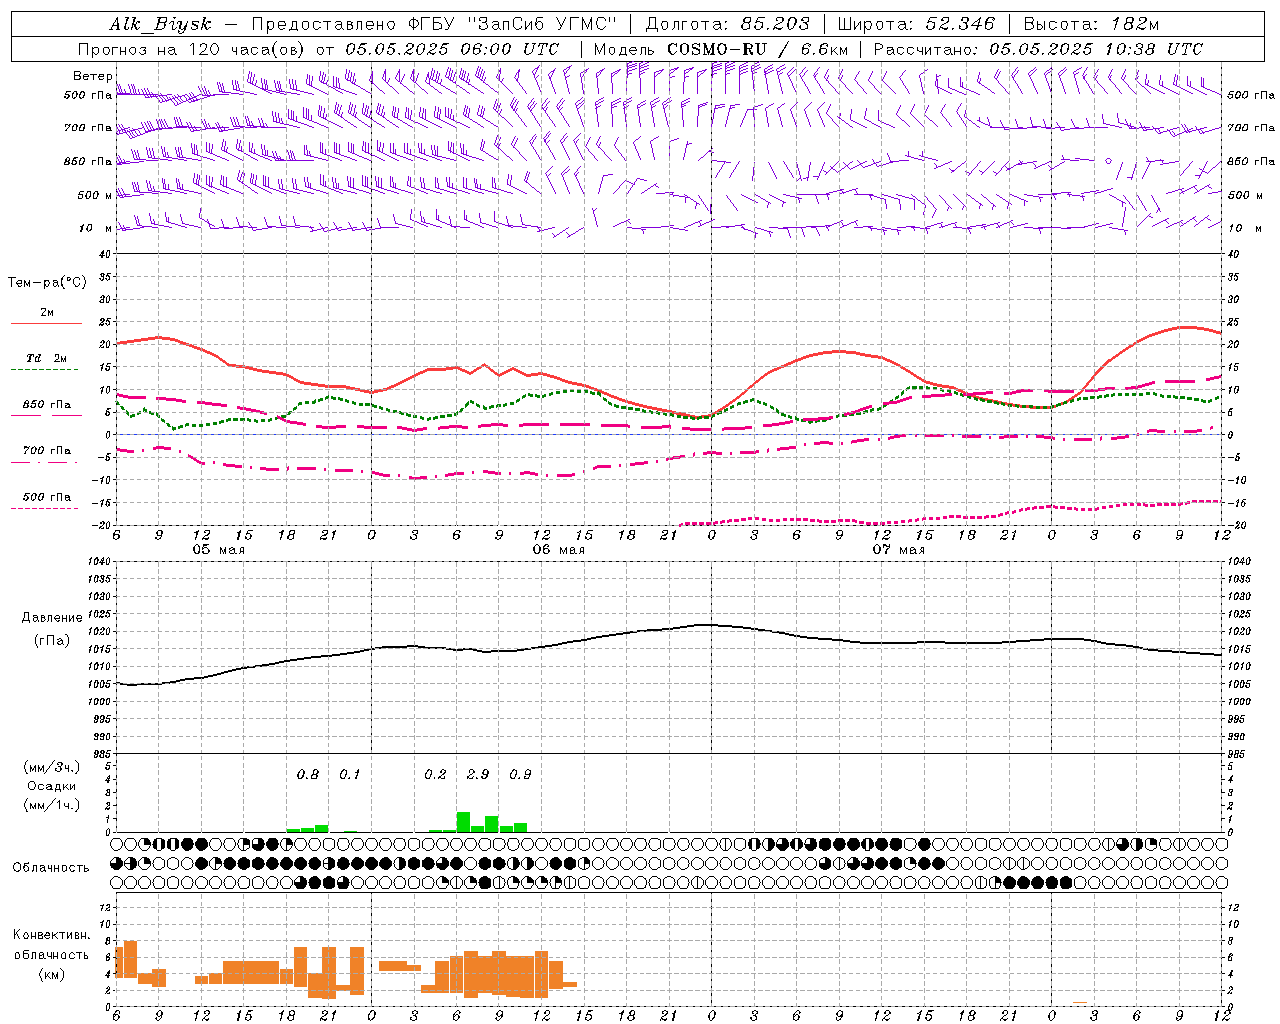Screen dimensions: 1280x1024
Task: Click the Давление pressure panel label
Action: click(52, 618)
